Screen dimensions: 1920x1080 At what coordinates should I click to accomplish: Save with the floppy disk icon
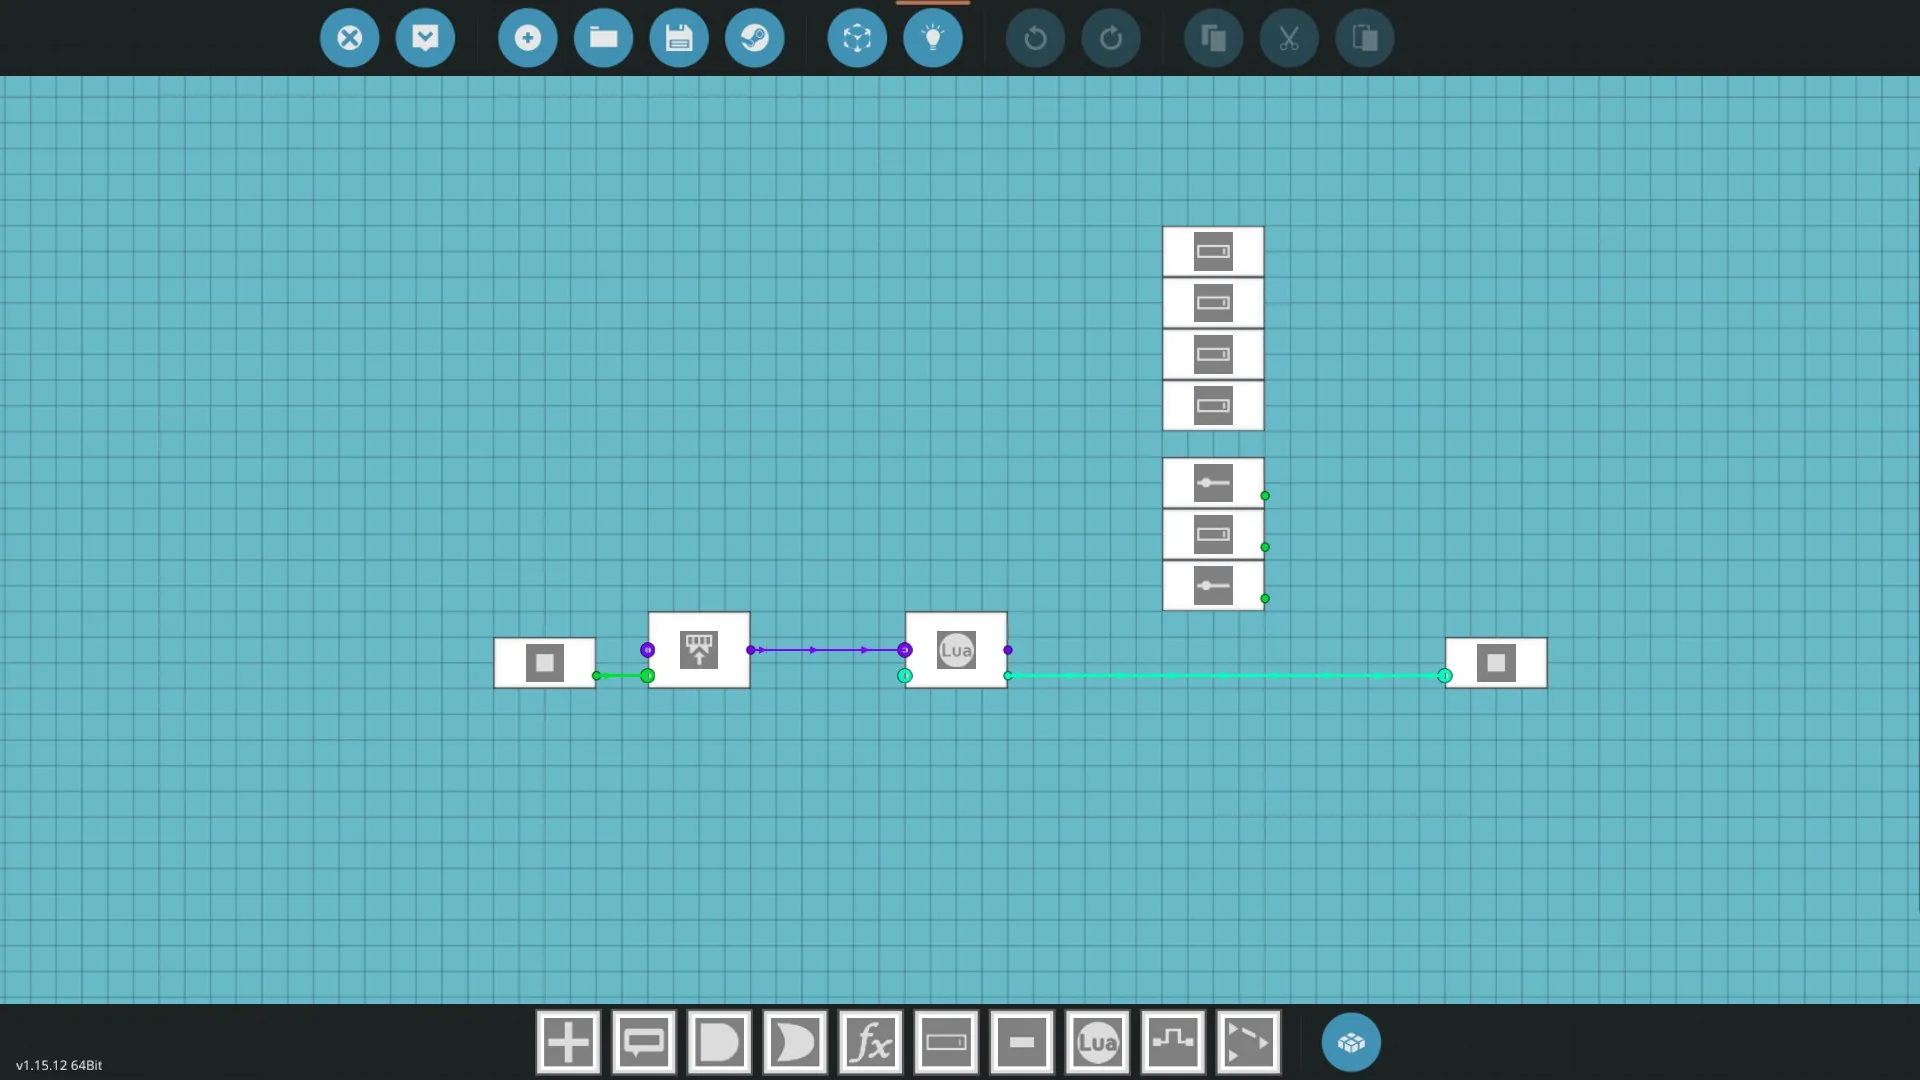(x=679, y=38)
